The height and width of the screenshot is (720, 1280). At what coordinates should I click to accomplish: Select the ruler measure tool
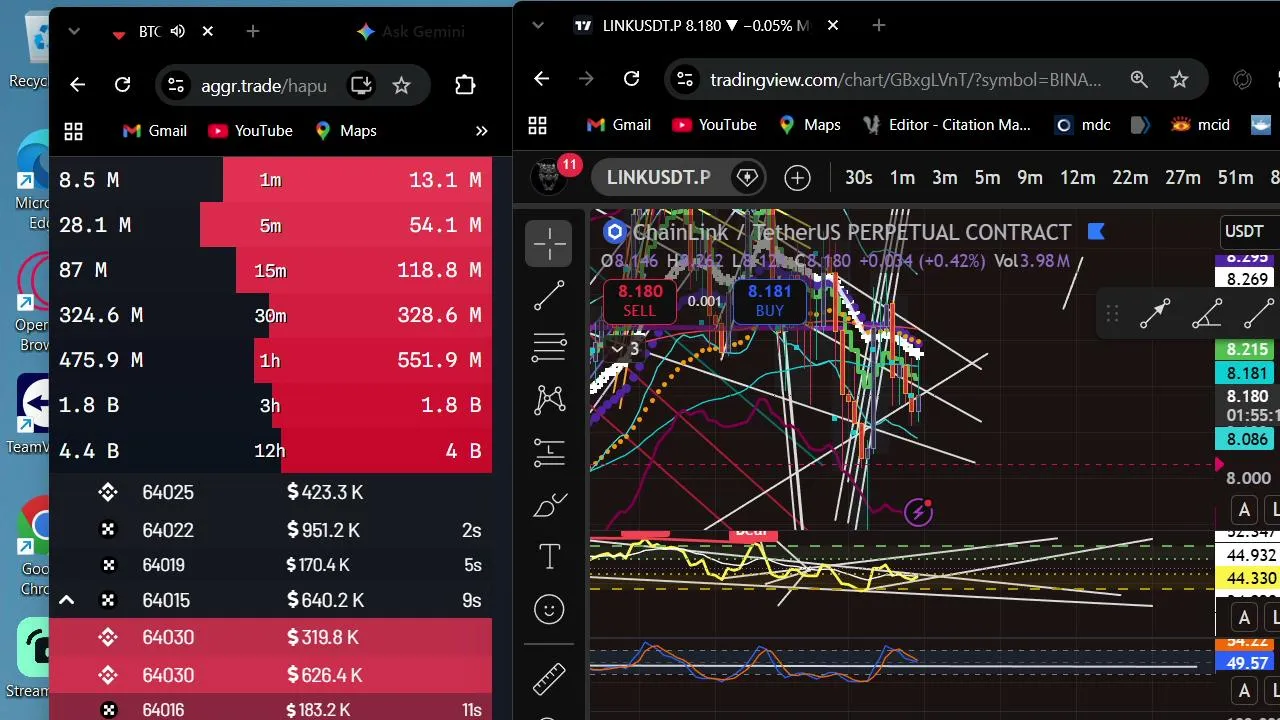[x=549, y=679]
